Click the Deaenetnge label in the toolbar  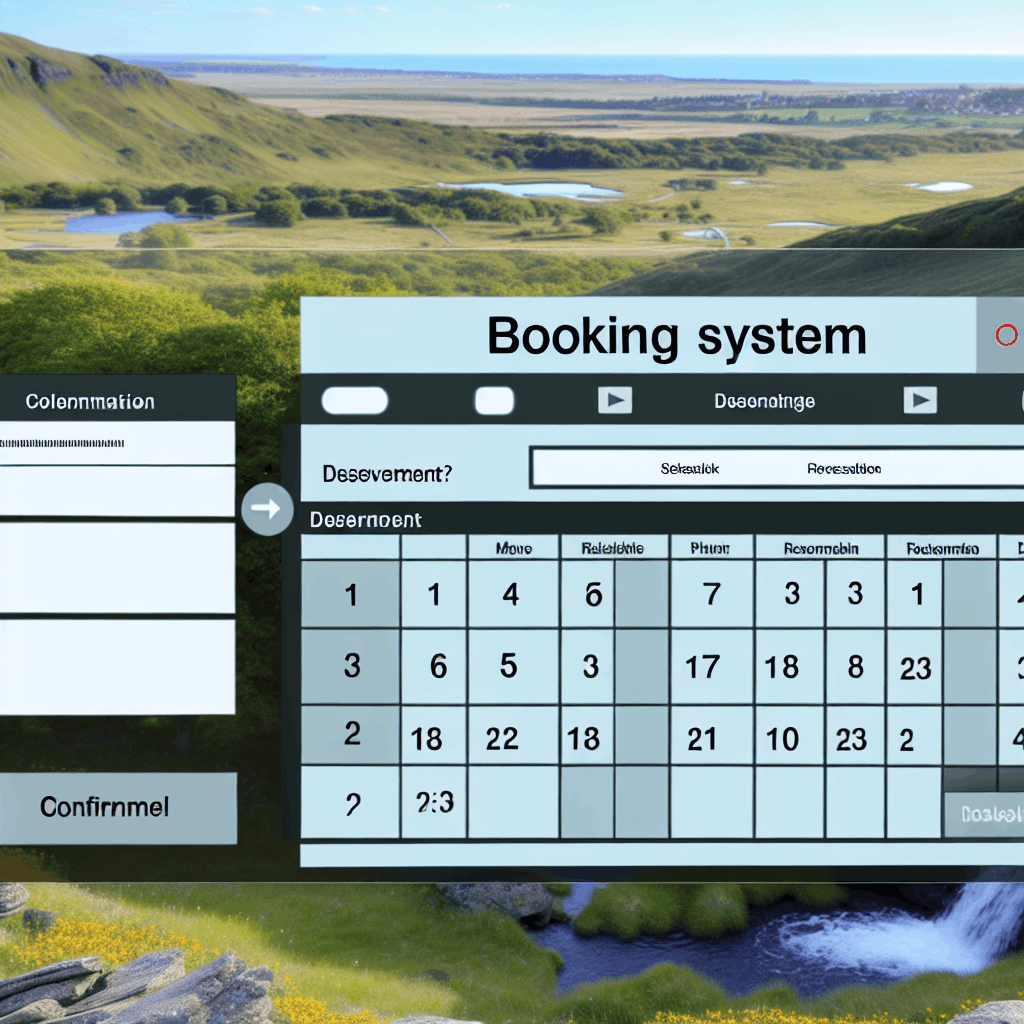coord(764,401)
